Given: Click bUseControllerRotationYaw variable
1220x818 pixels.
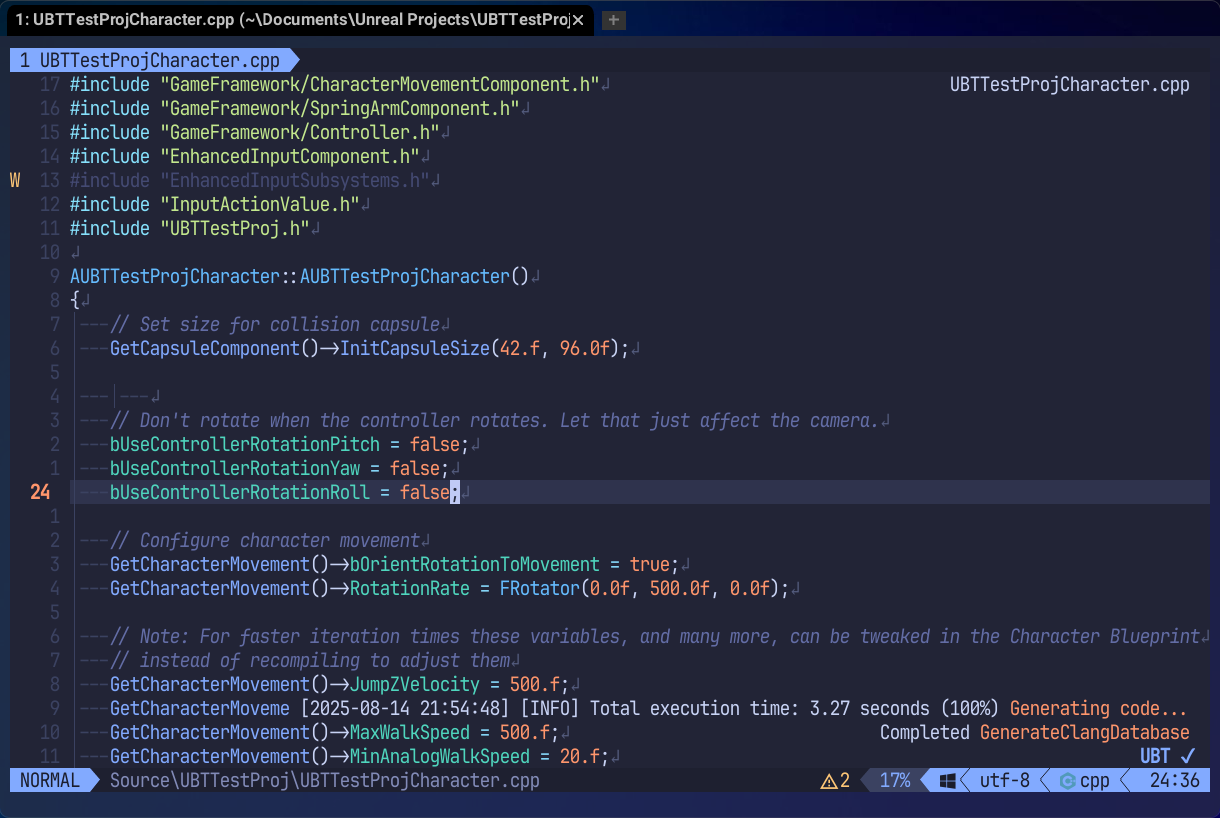Looking at the screenshot, I should pyautogui.click(x=235, y=468).
